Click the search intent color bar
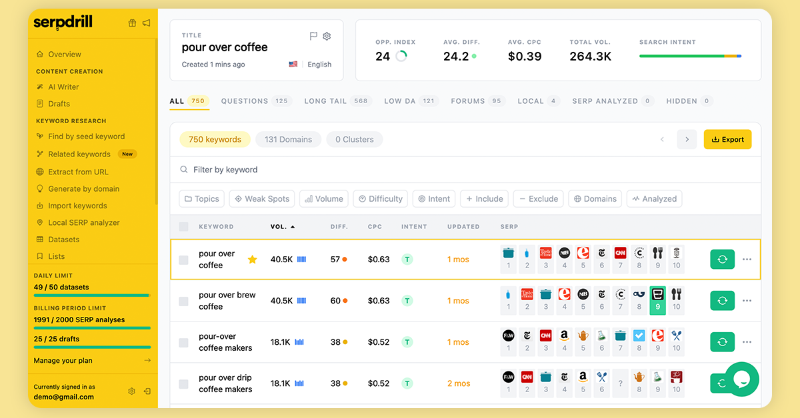 pos(690,56)
